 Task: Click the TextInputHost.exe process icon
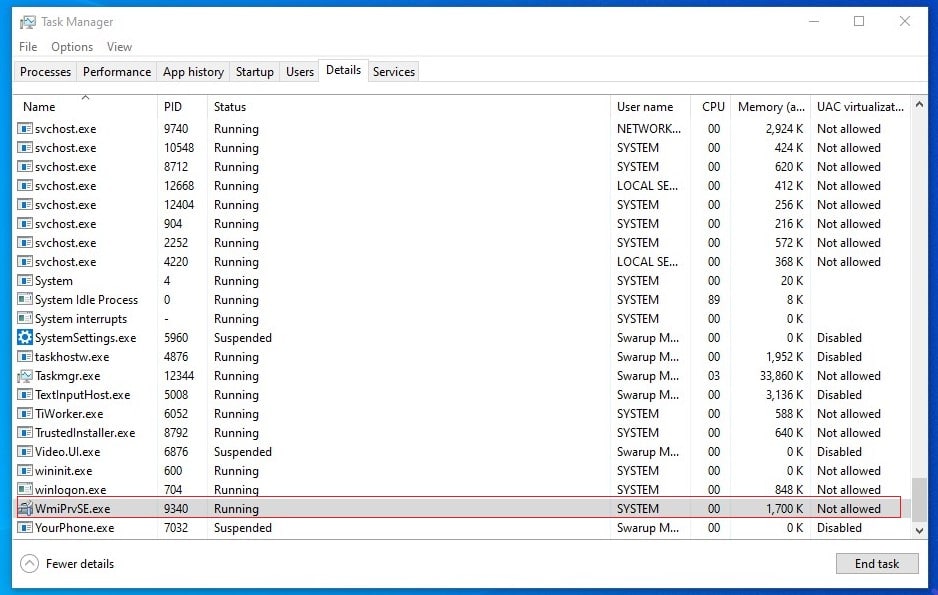pyautogui.click(x=25, y=395)
